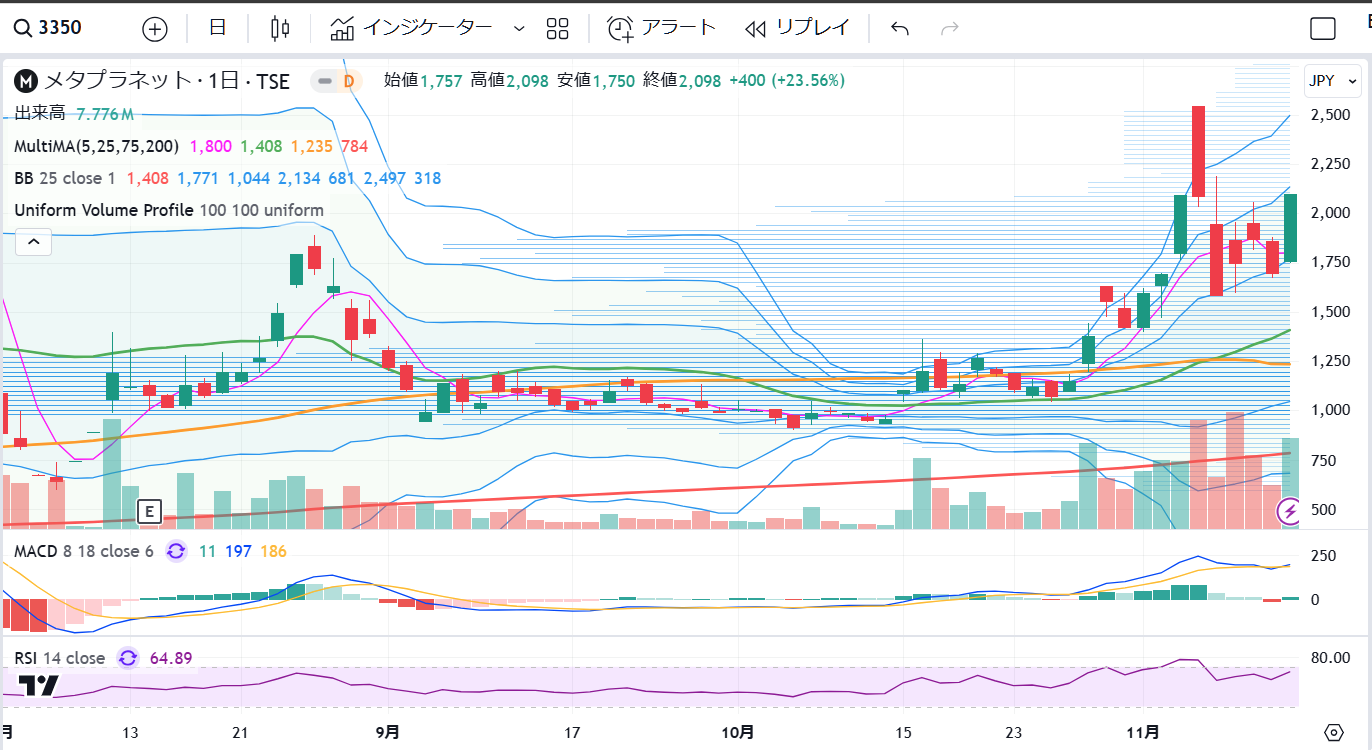Screen dimensions: 1372x750
Task: Click the 17 date label on time axis
Action: coord(573,733)
